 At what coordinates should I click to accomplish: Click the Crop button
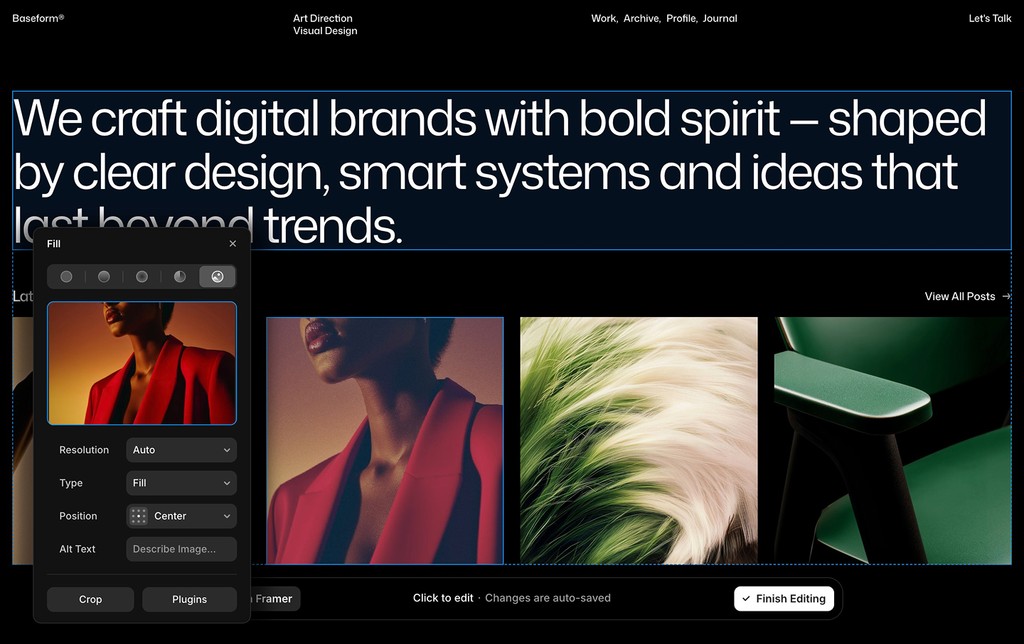coord(90,599)
